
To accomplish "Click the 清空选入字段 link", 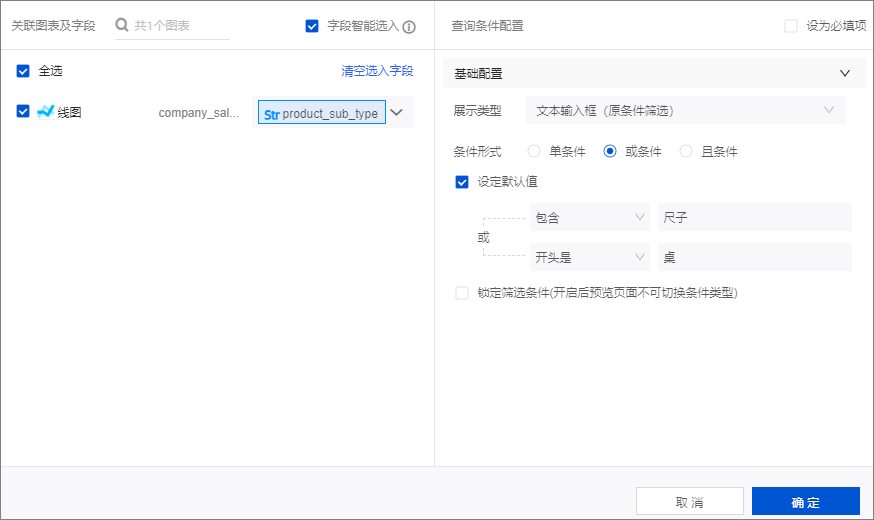I will click(x=377, y=71).
